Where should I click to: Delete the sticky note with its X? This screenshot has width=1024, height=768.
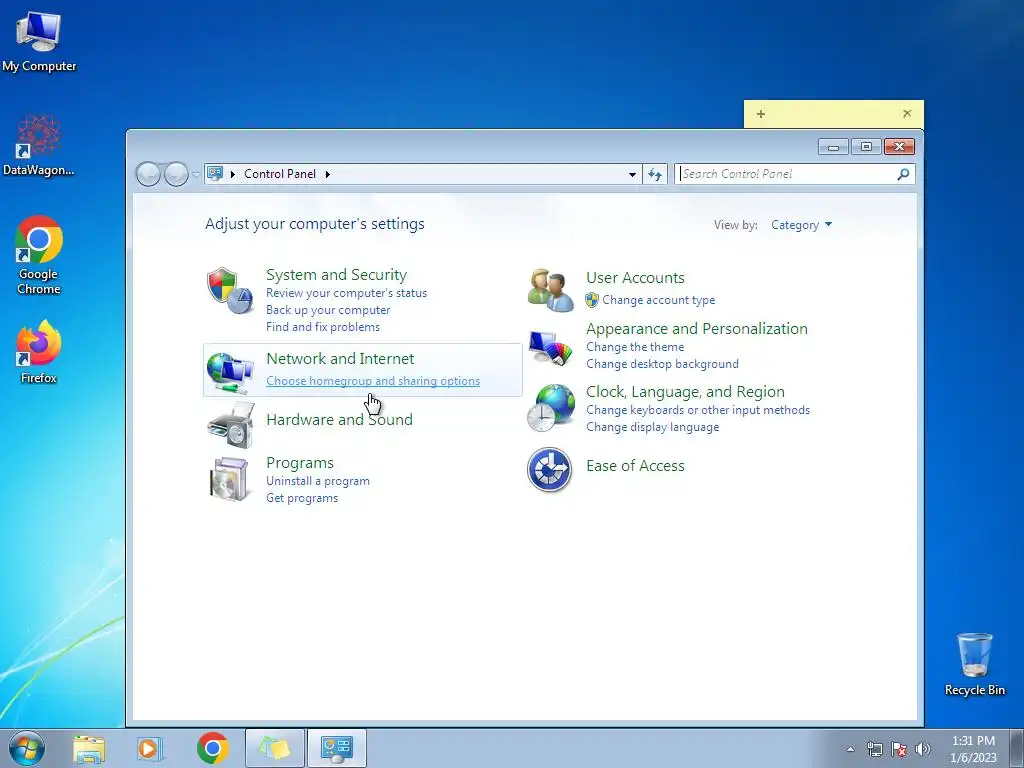(x=907, y=114)
